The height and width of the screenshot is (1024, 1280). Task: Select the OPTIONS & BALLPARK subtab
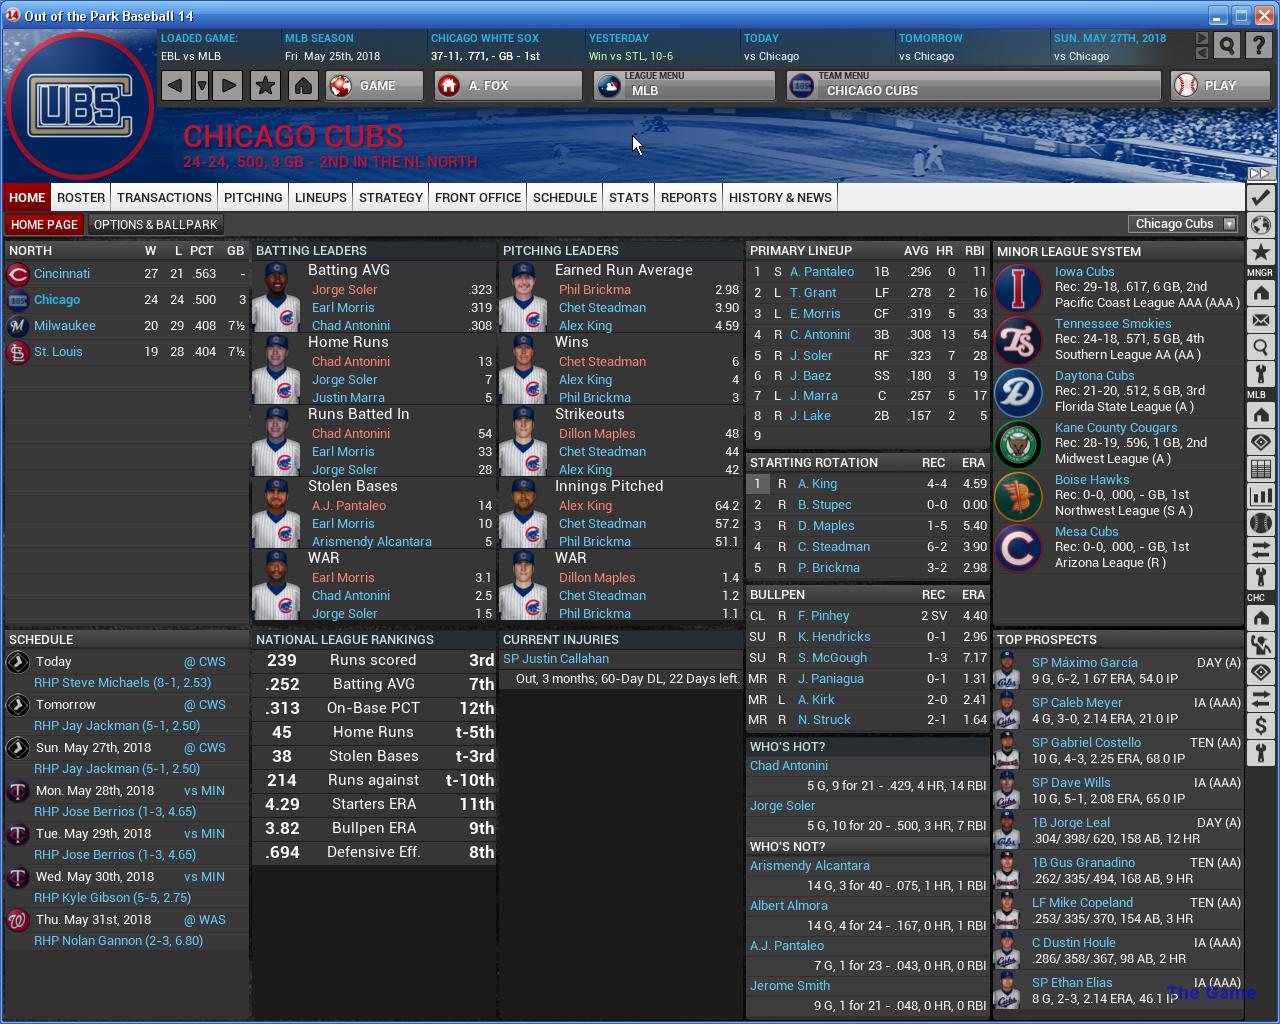pyautogui.click(x=156, y=224)
